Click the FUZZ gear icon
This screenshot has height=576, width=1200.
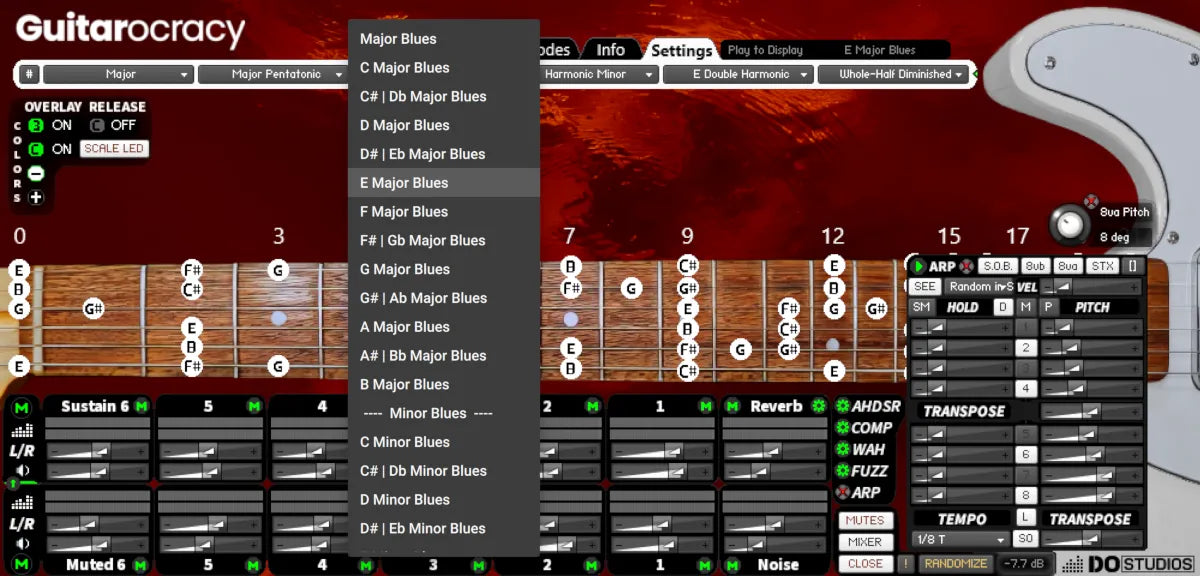tap(842, 471)
